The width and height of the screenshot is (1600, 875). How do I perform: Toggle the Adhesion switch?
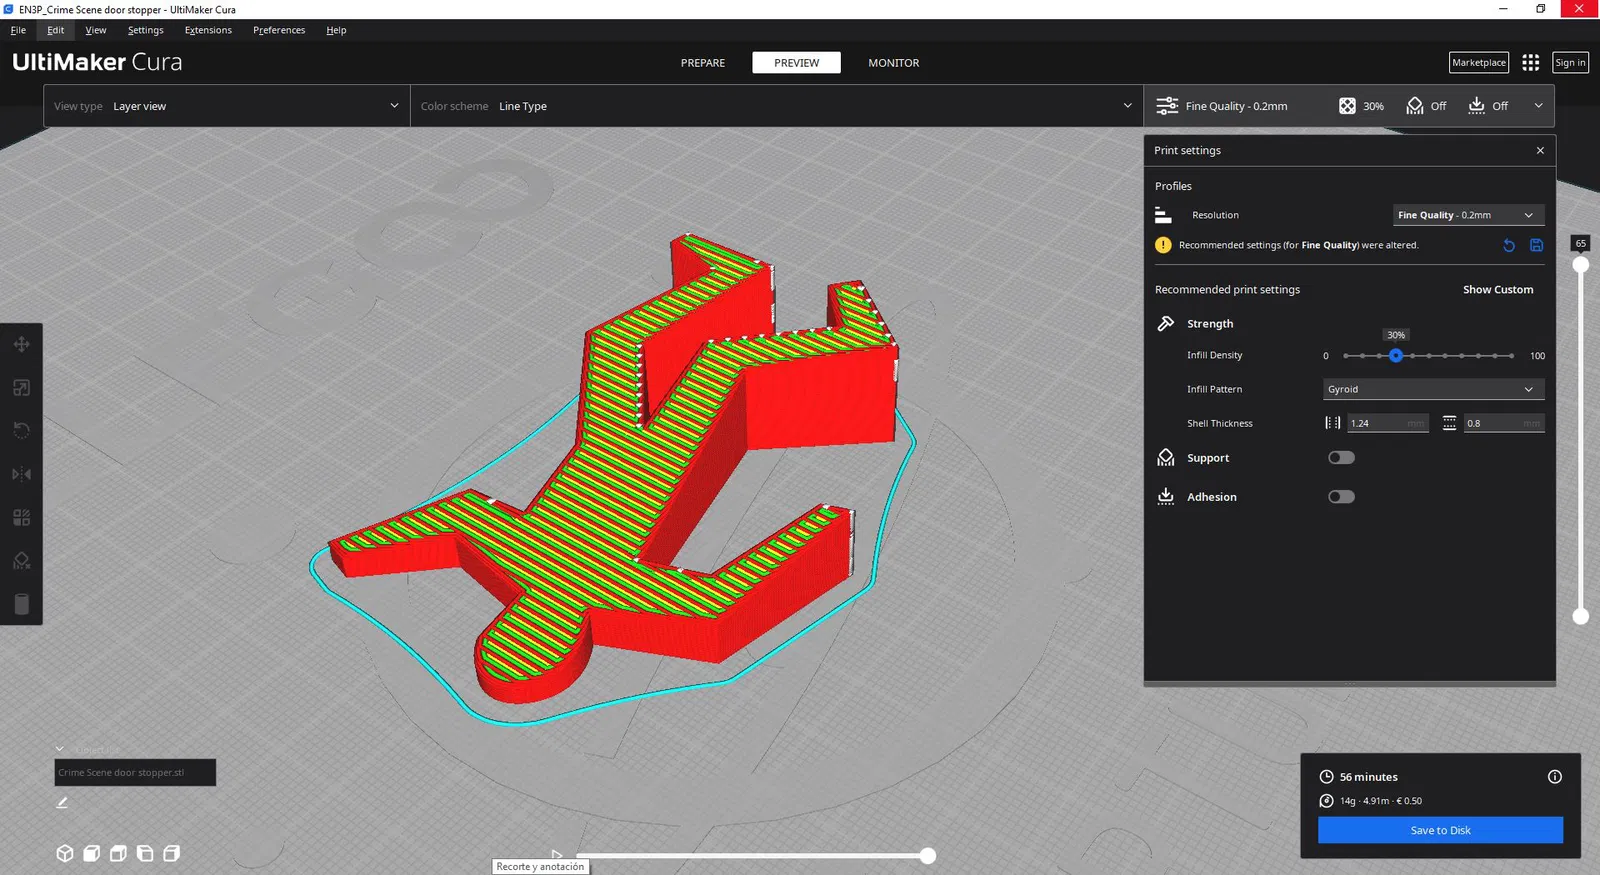tap(1341, 497)
